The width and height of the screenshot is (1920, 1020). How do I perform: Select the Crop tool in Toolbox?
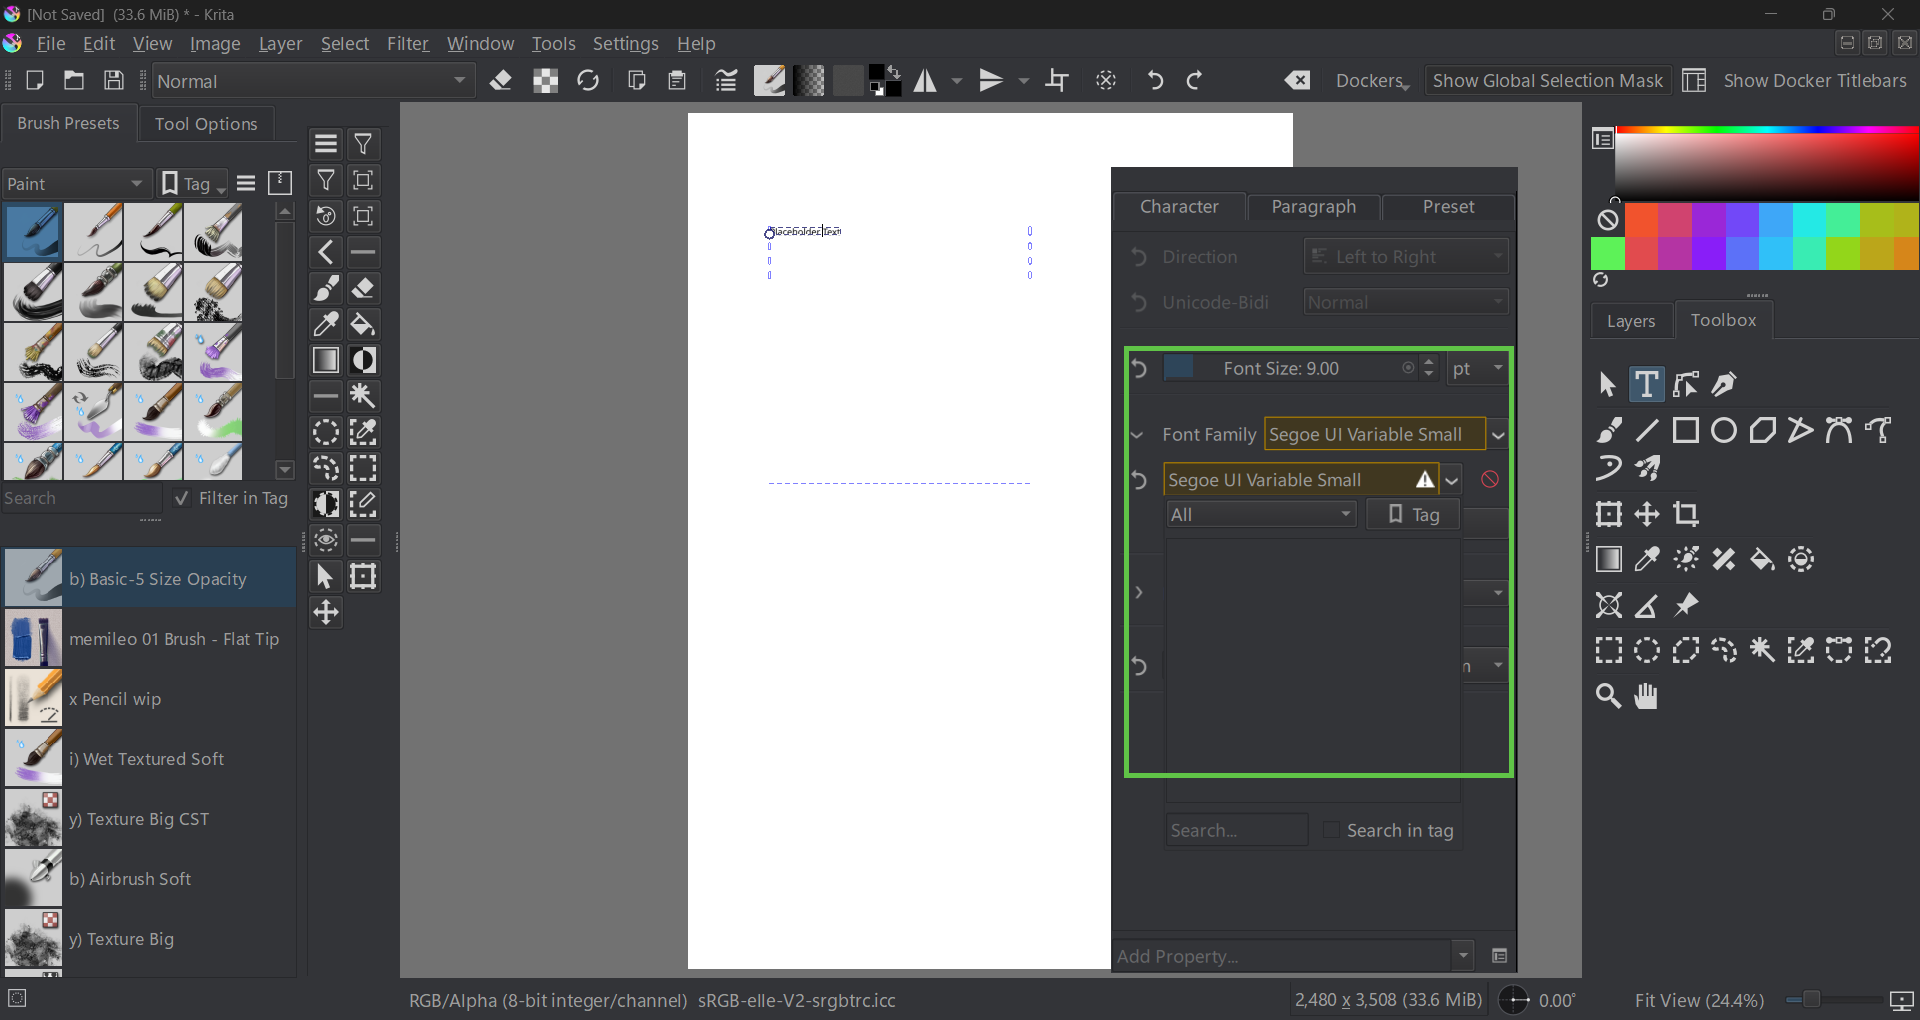1686,514
